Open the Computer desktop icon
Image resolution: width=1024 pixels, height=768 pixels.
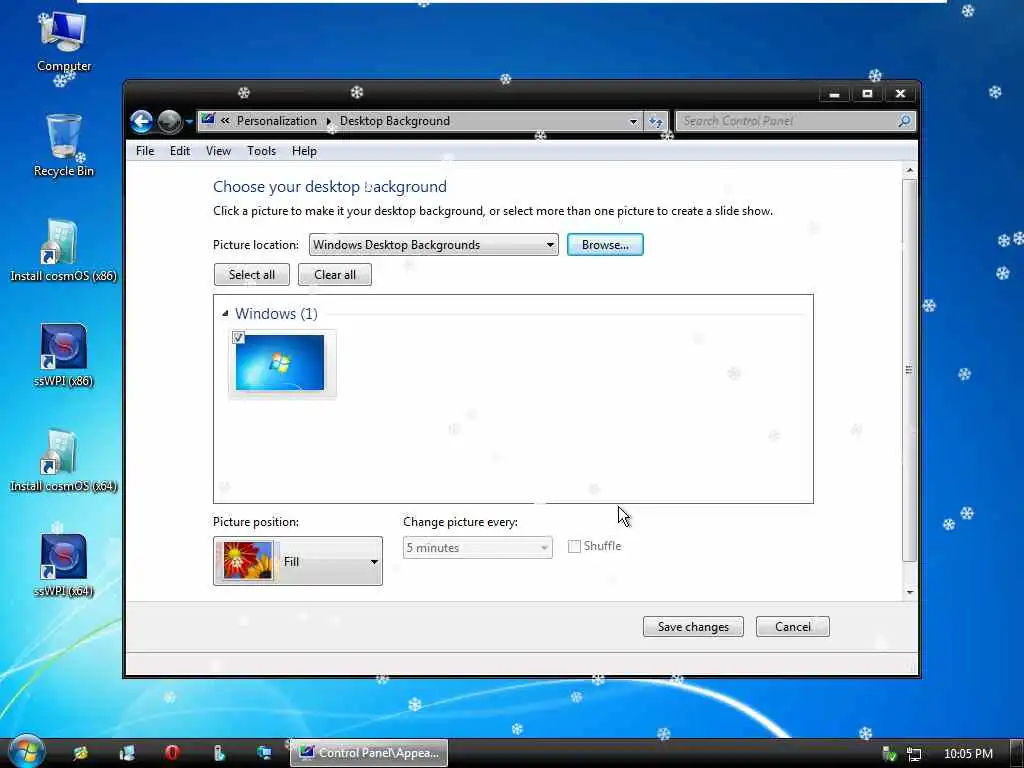pos(63,41)
